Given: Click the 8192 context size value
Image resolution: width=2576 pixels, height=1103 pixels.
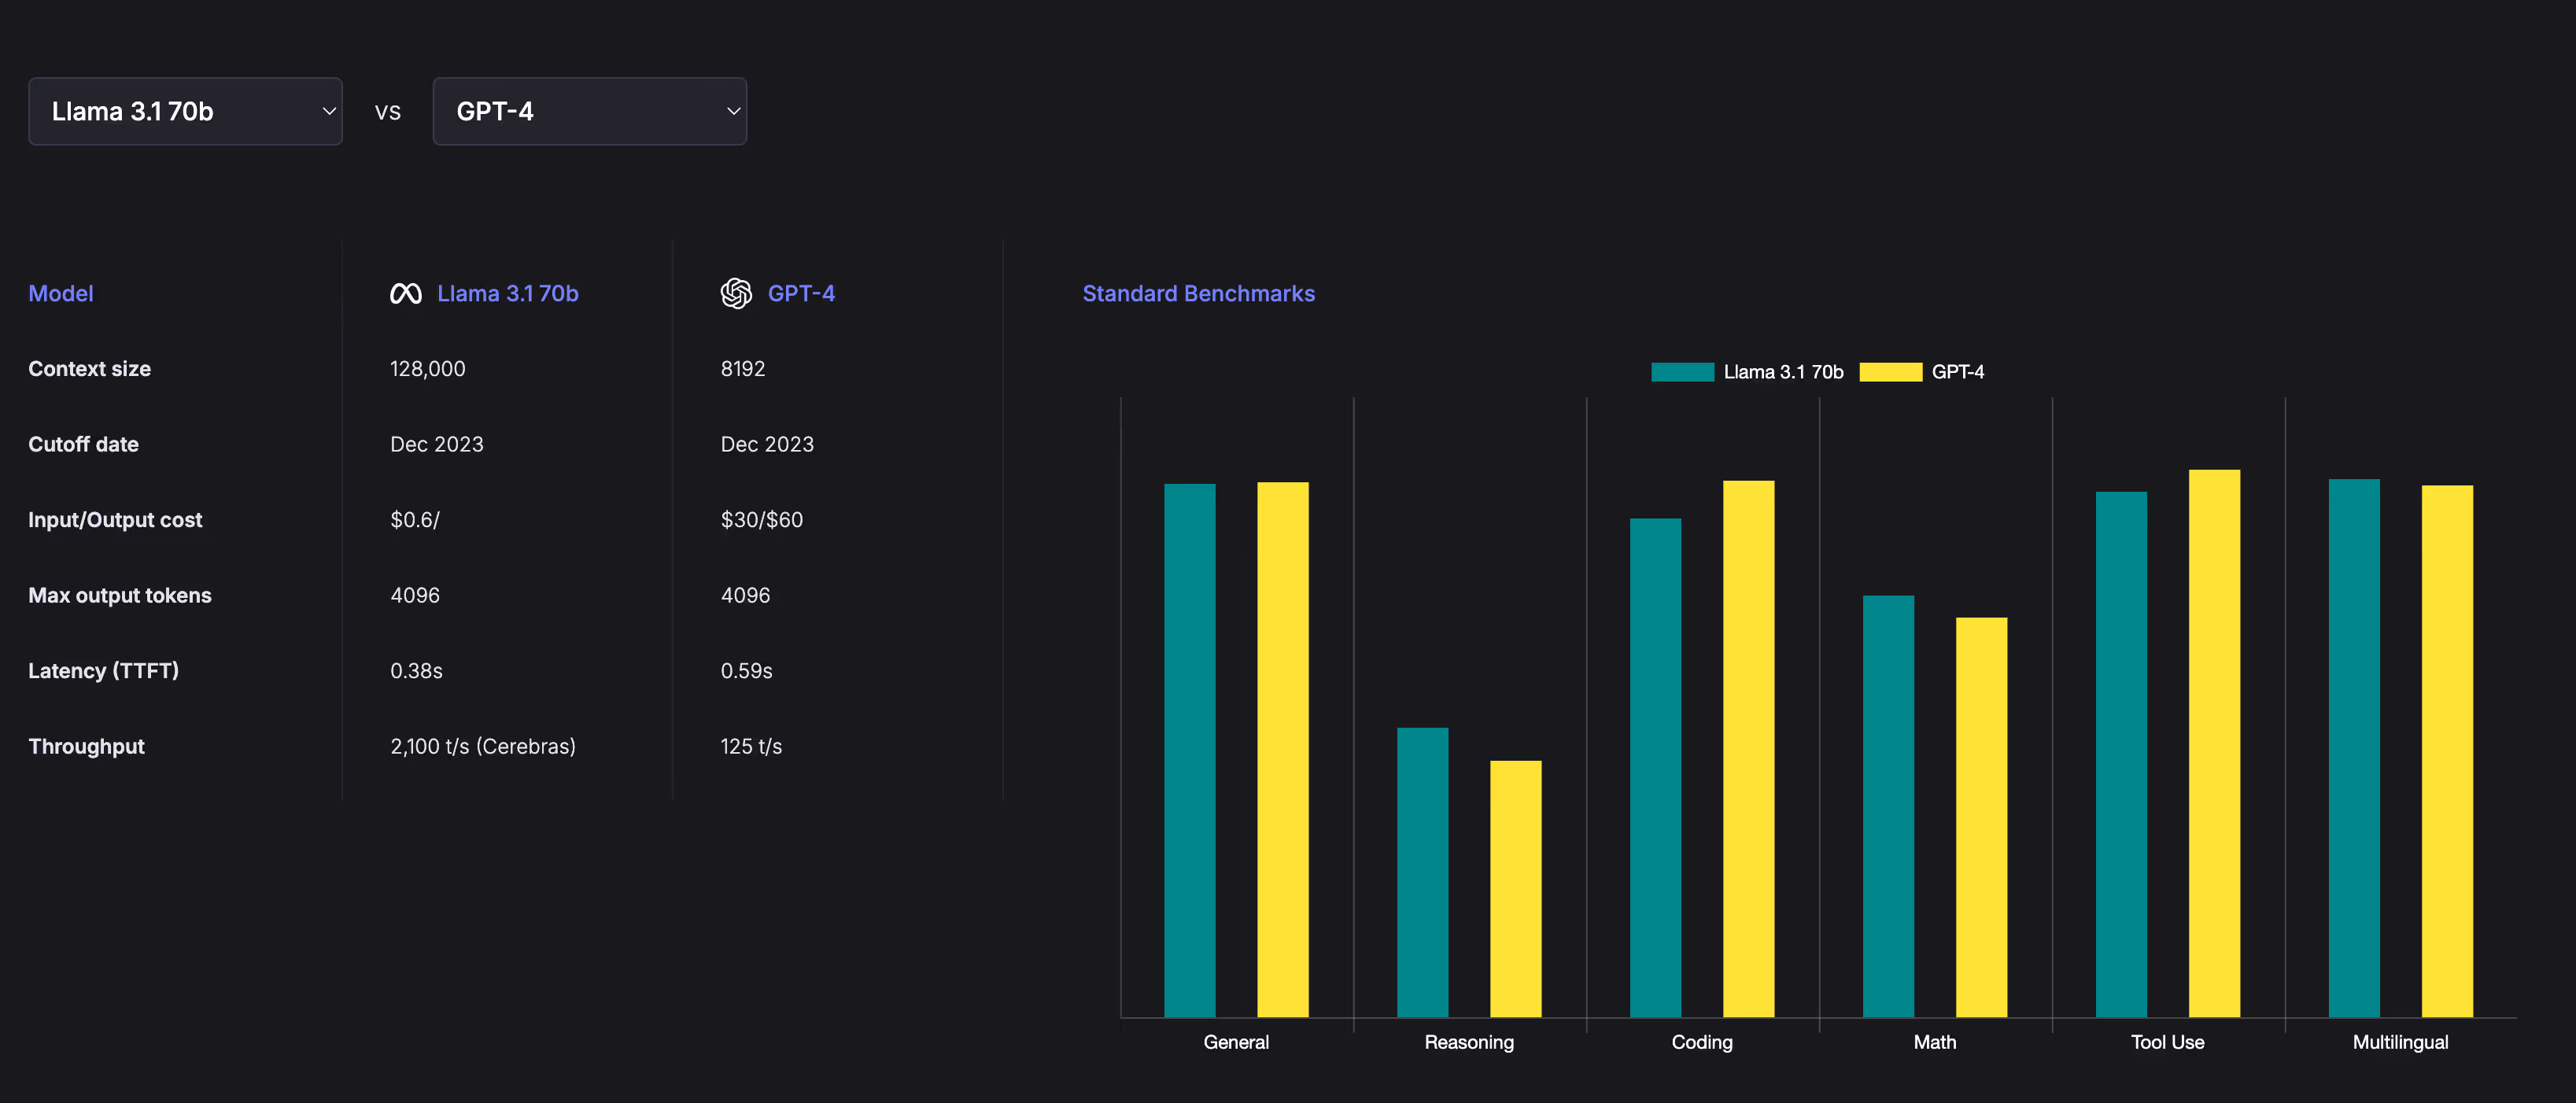Looking at the screenshot, I should click(x=742, y=369).
